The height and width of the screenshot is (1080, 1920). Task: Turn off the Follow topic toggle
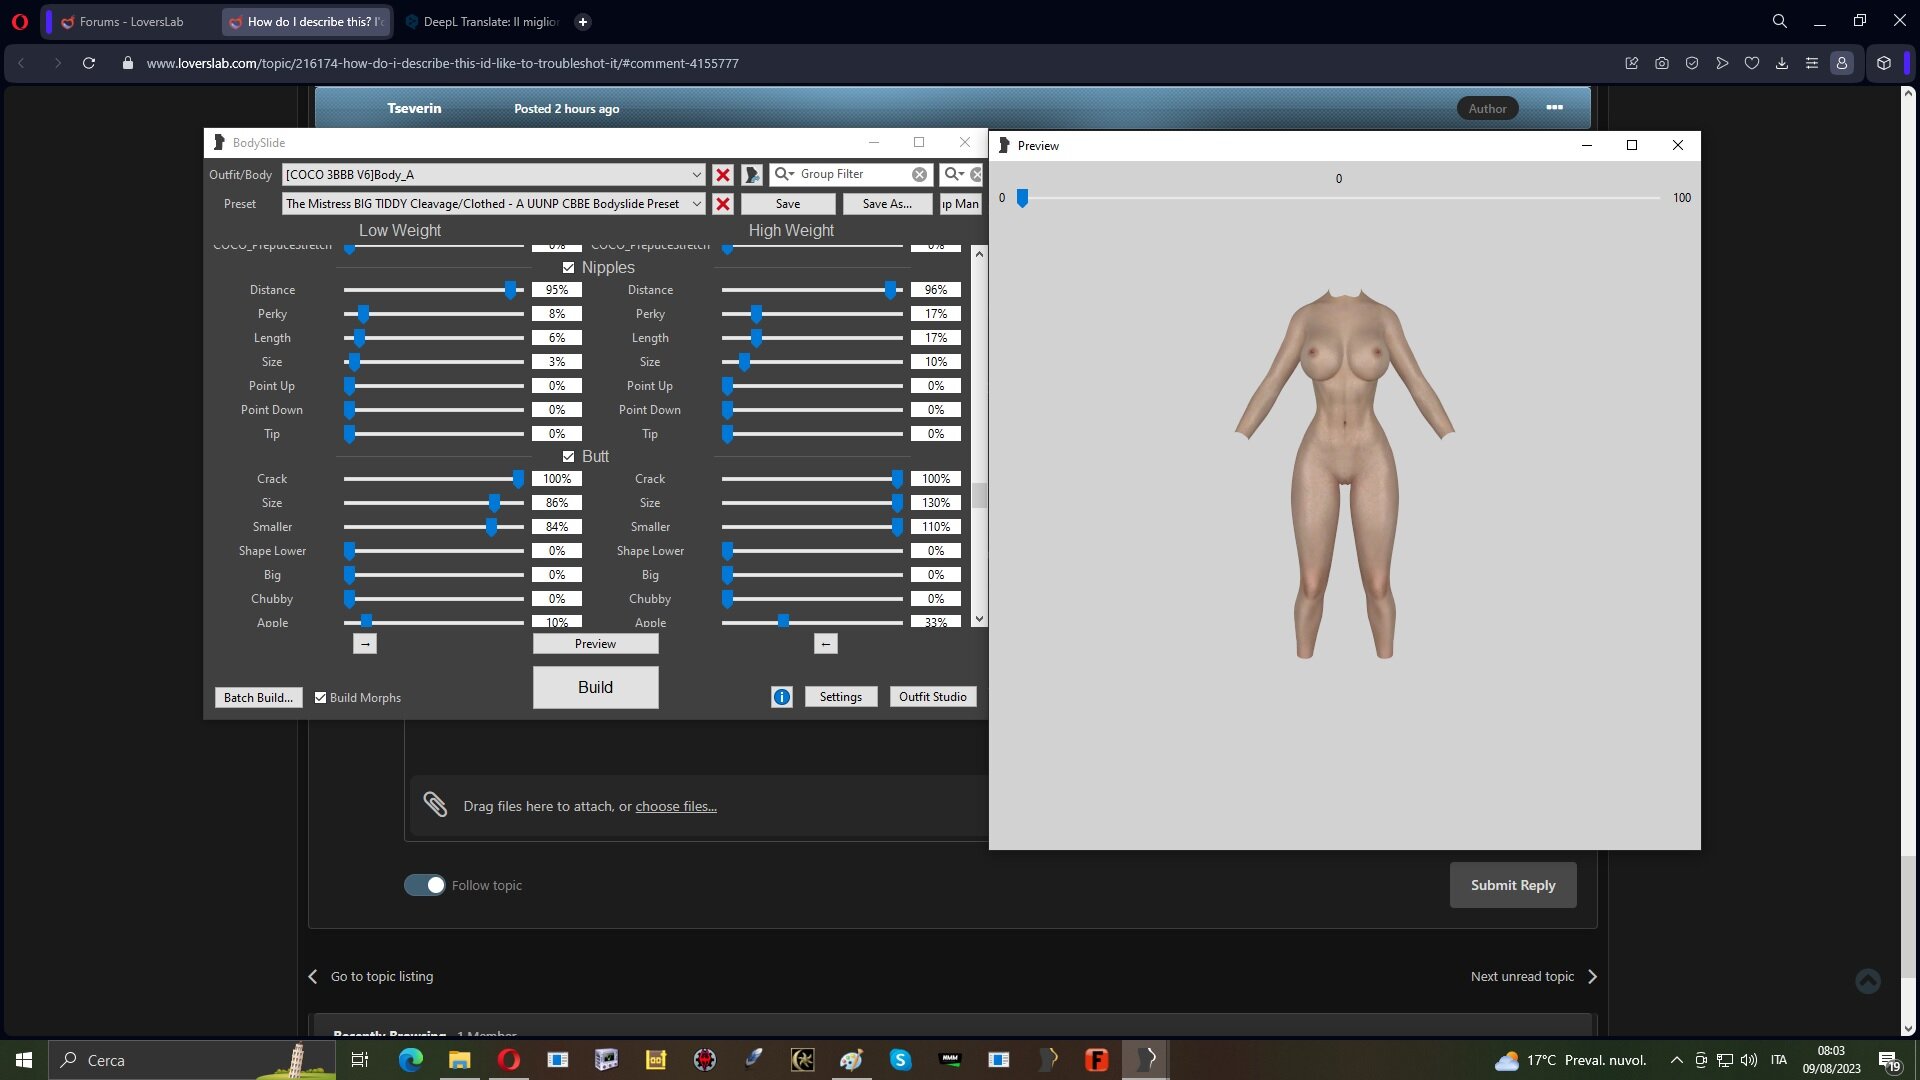tap(425, 885)
